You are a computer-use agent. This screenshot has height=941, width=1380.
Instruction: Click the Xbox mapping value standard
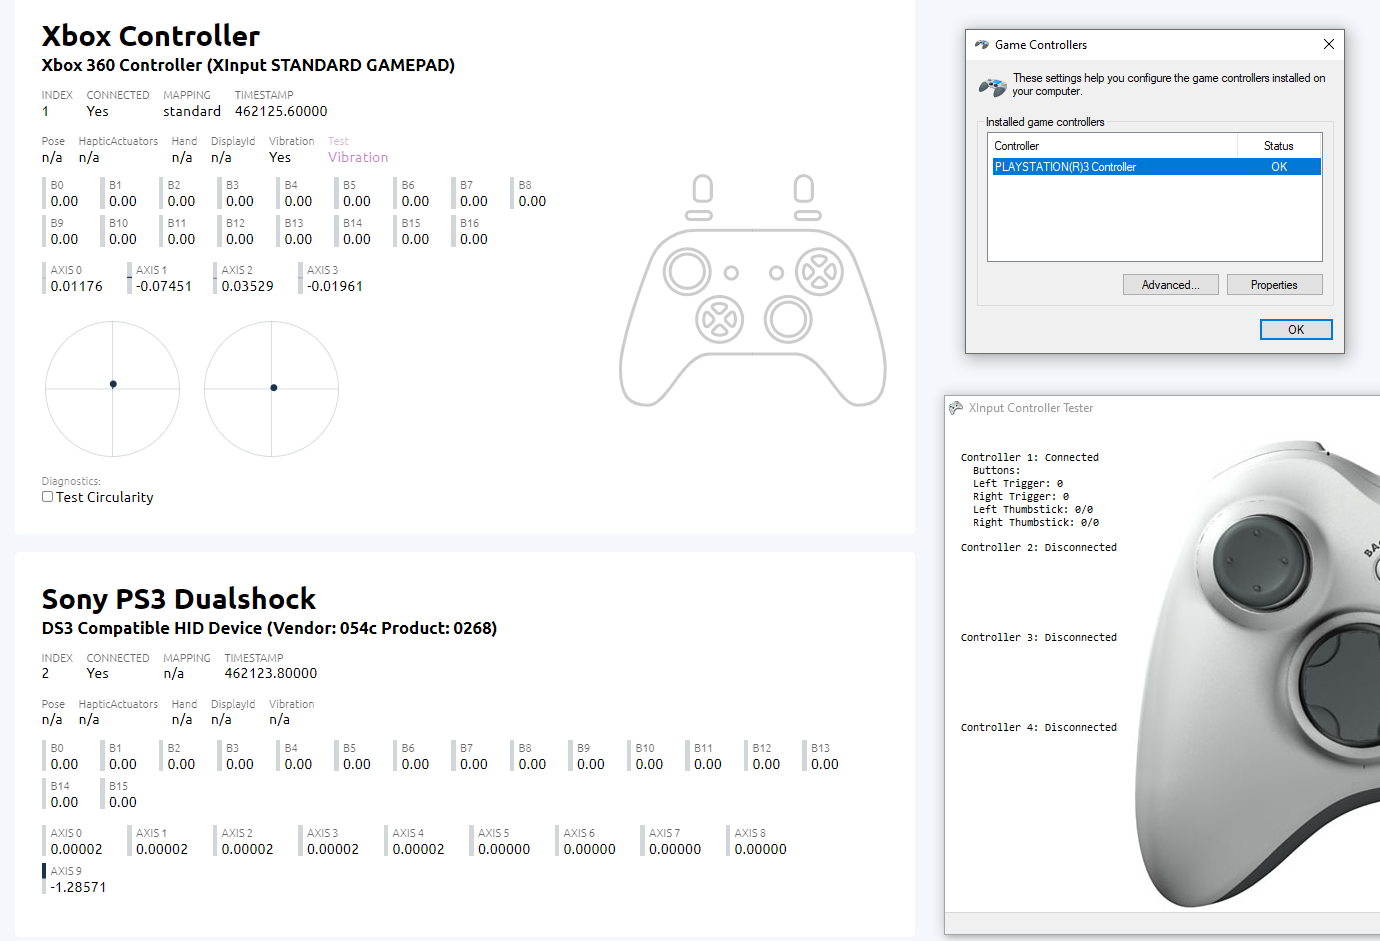click(x=192, y=111)
